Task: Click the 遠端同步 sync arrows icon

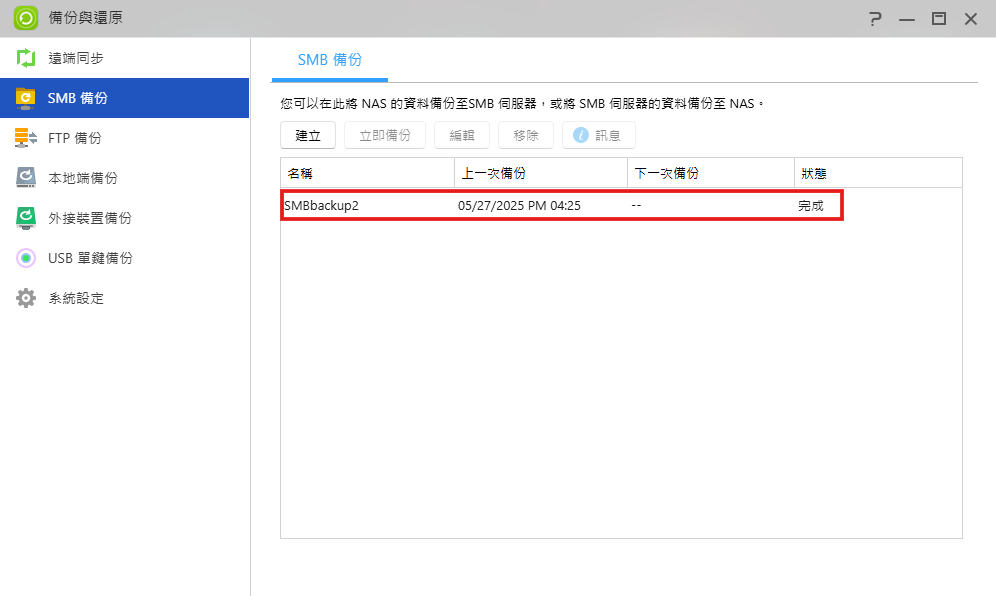Action: pos(25,58)
